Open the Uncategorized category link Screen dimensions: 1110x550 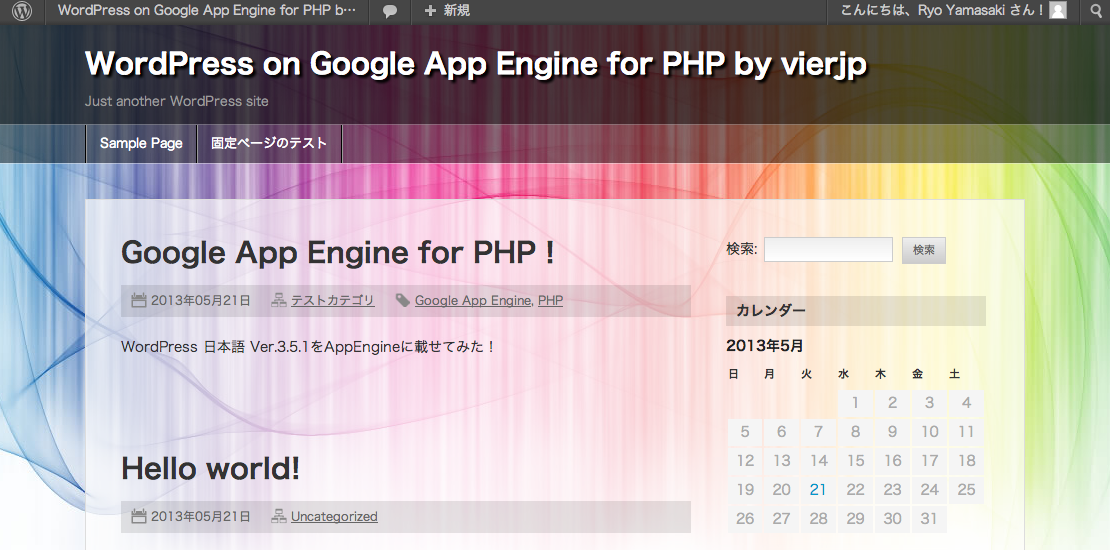pyautogui.click(x=334, y=516)
